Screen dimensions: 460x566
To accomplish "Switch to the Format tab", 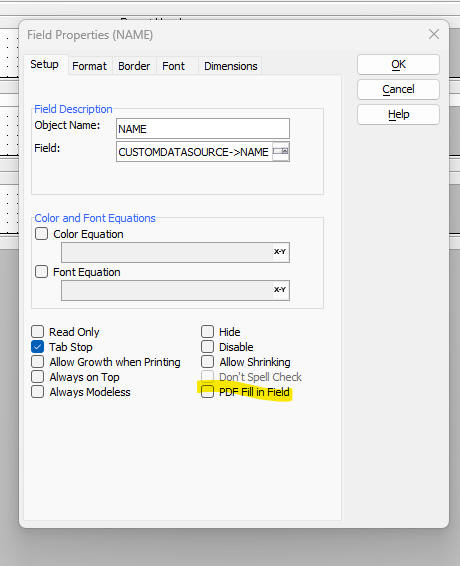I will point(90,66).
